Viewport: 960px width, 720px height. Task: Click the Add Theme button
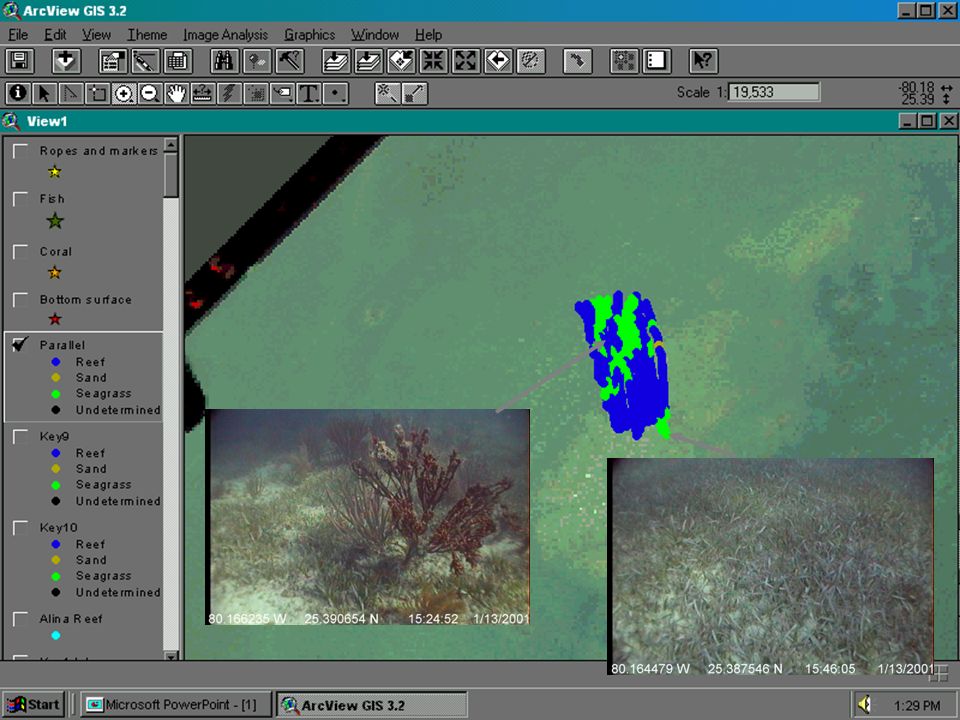tap(66, 61)
